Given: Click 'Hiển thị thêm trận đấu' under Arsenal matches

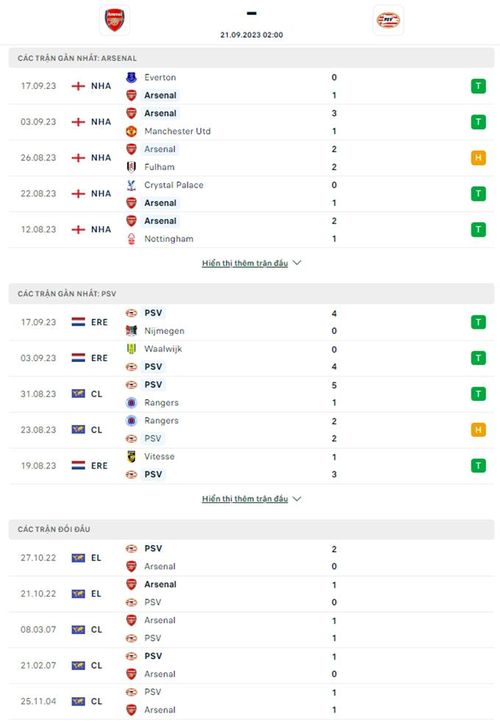Looking at the screenshot, I should point(245,263).
